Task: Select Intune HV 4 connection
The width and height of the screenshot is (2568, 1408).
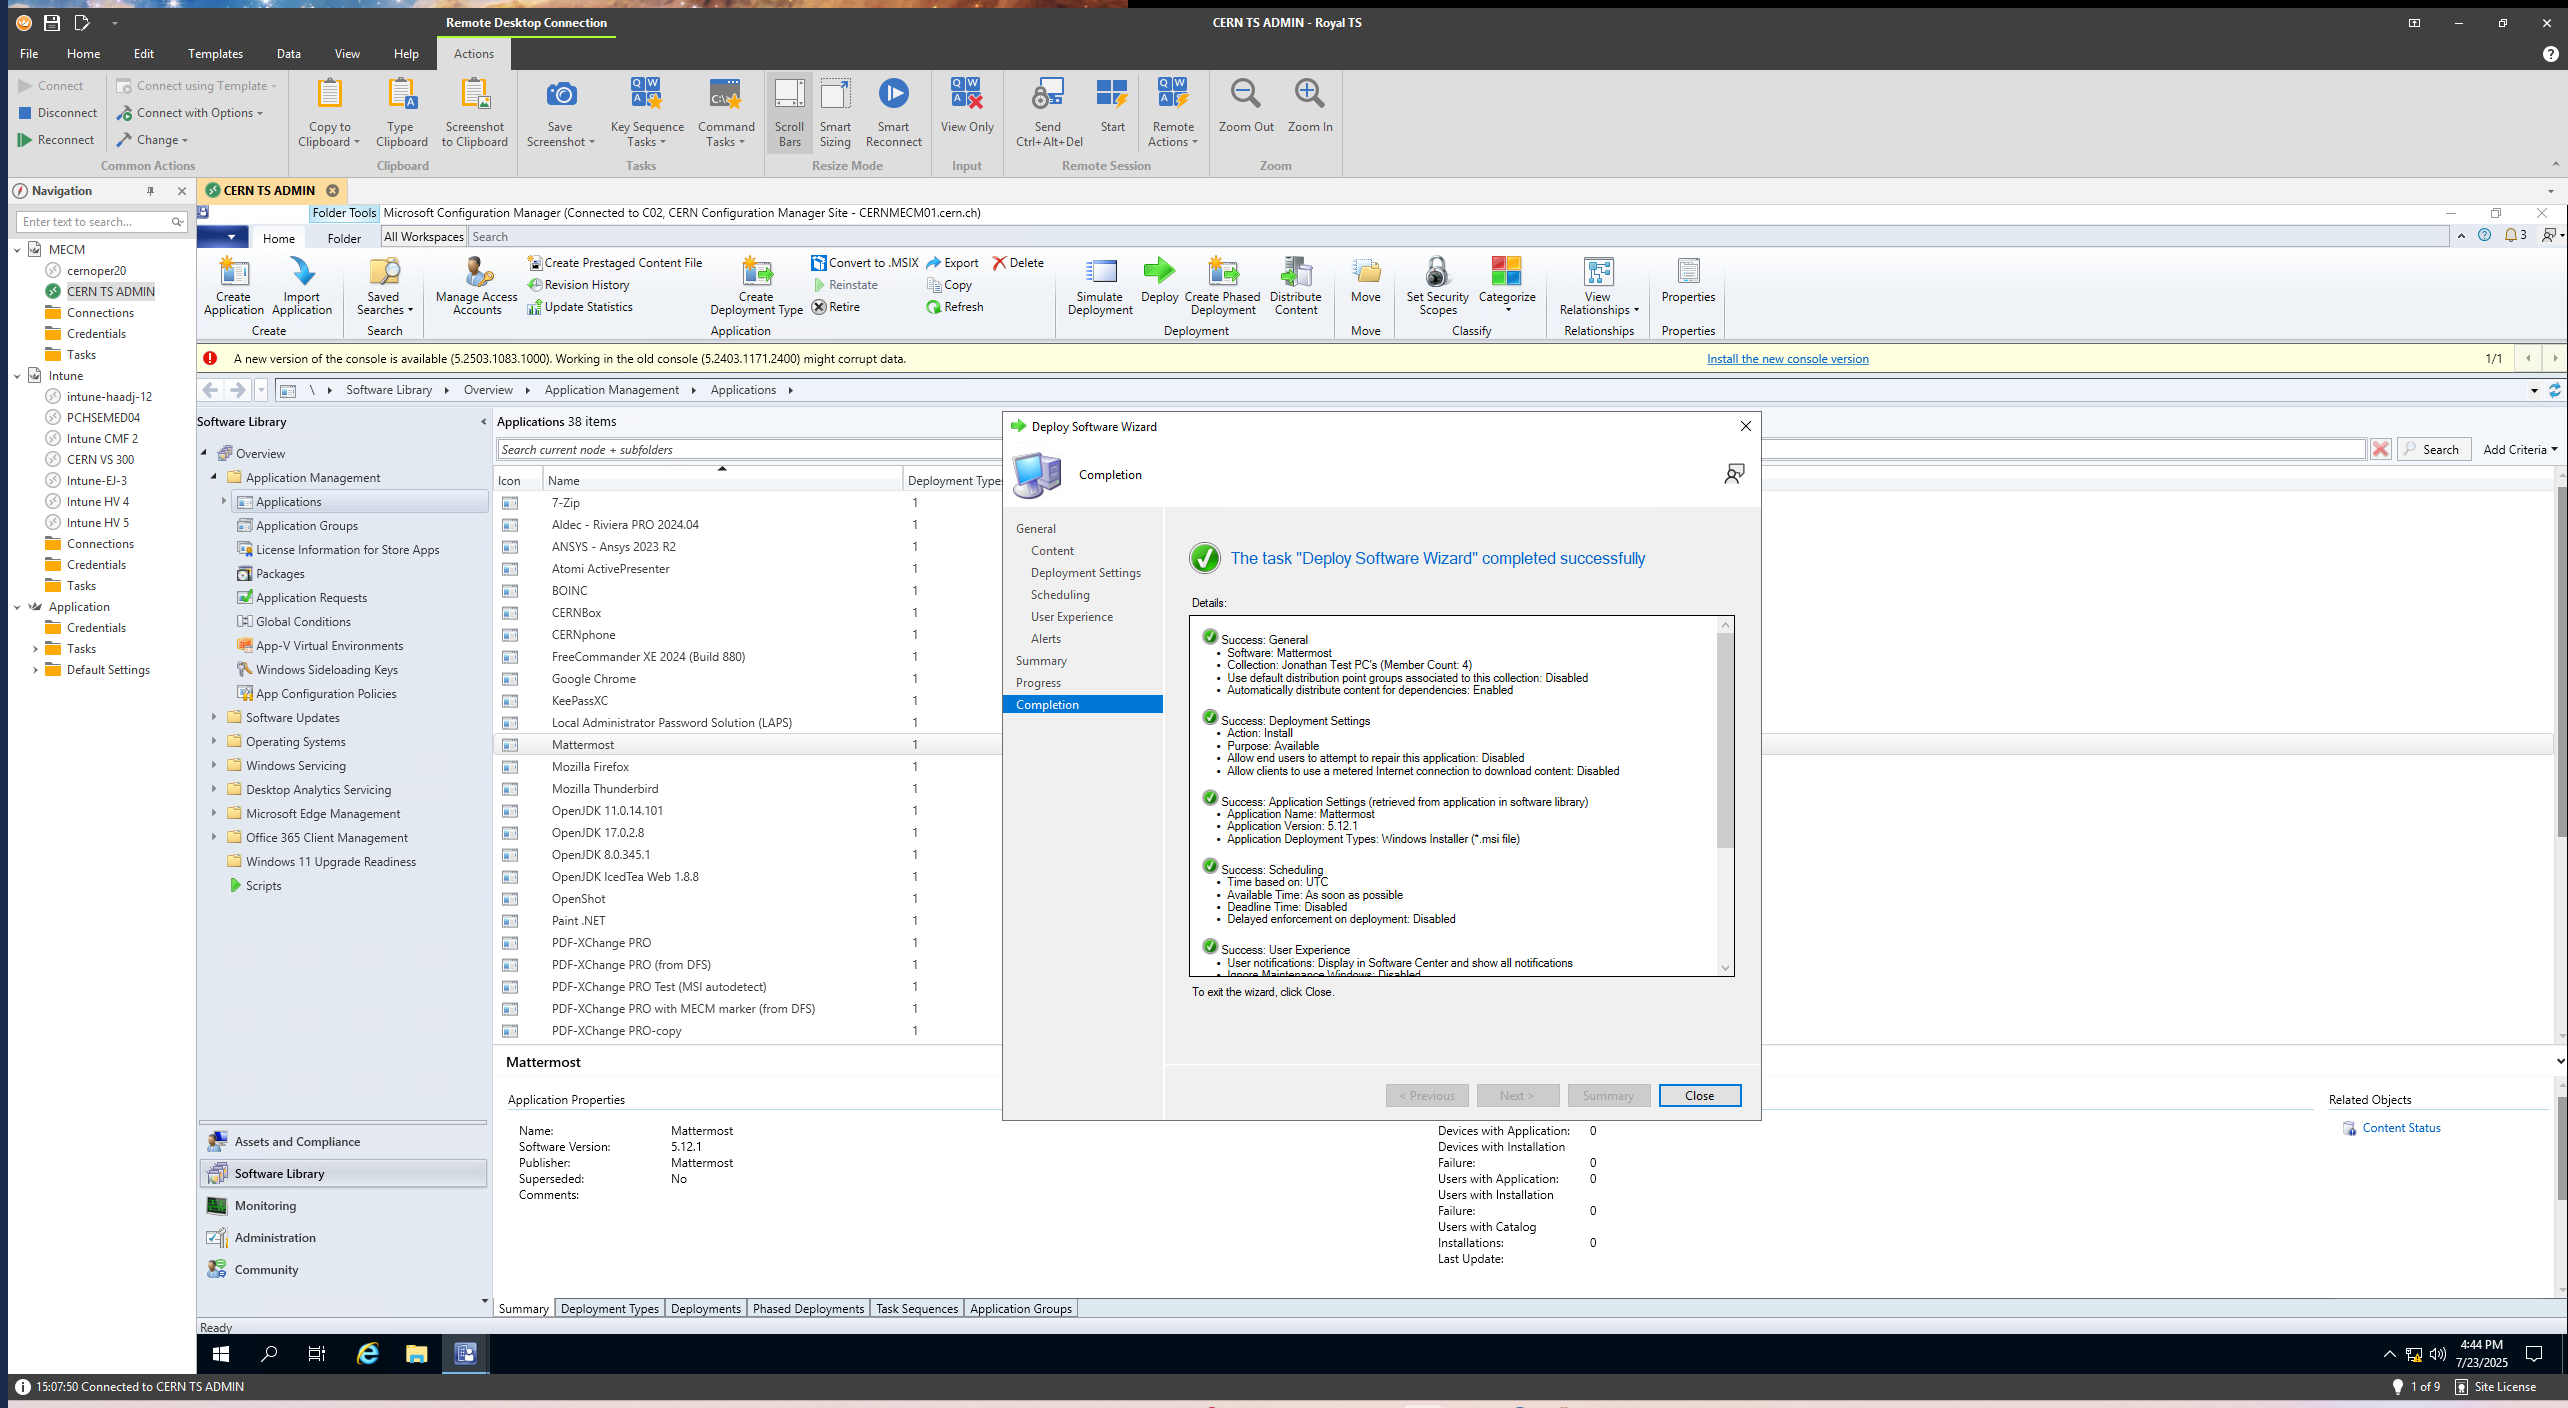Action: tap(97, 502)
